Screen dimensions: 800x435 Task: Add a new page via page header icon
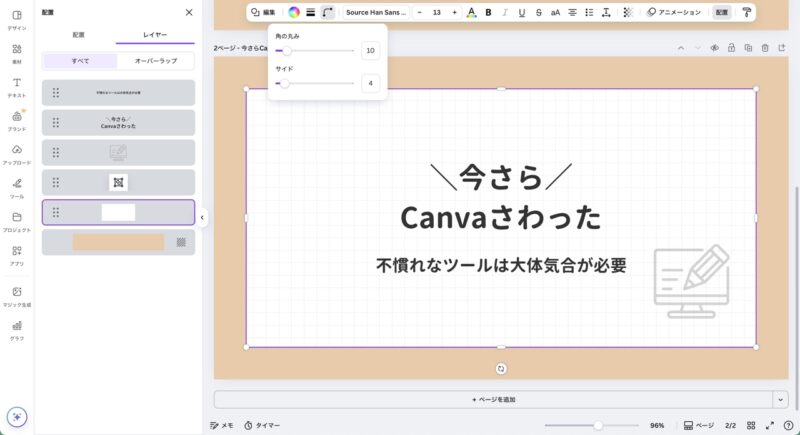(782, 48)
